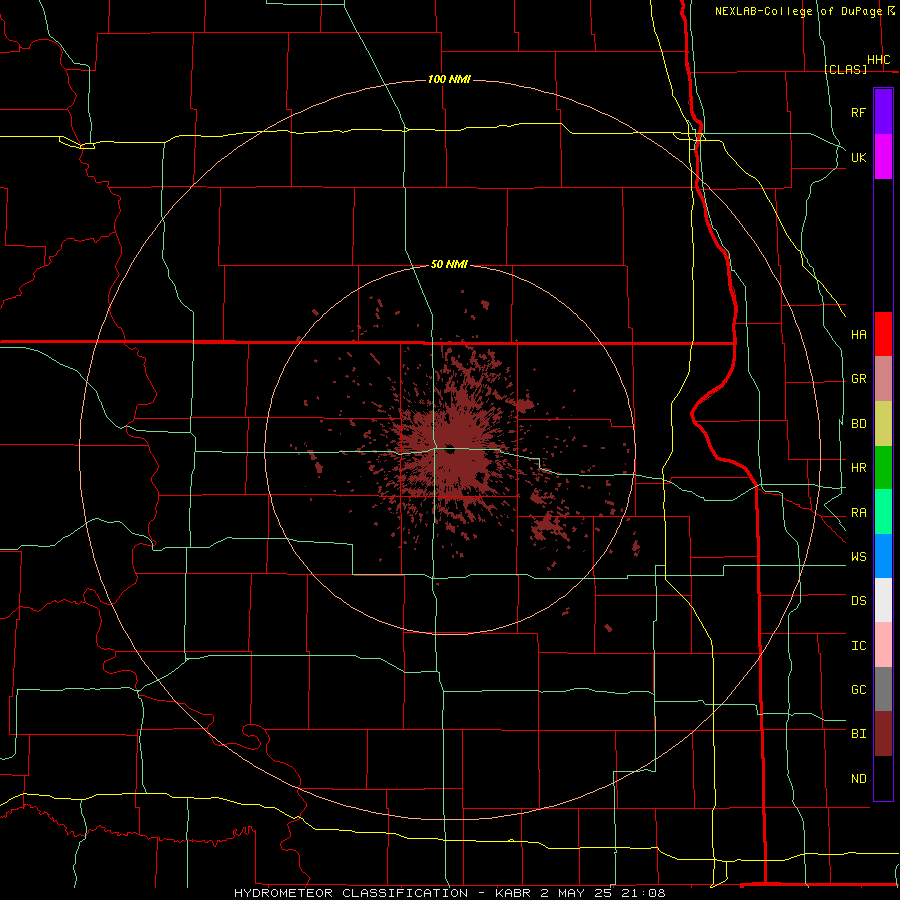Click the DS legend label
900x900 pixels.
[x=858, y=601]
